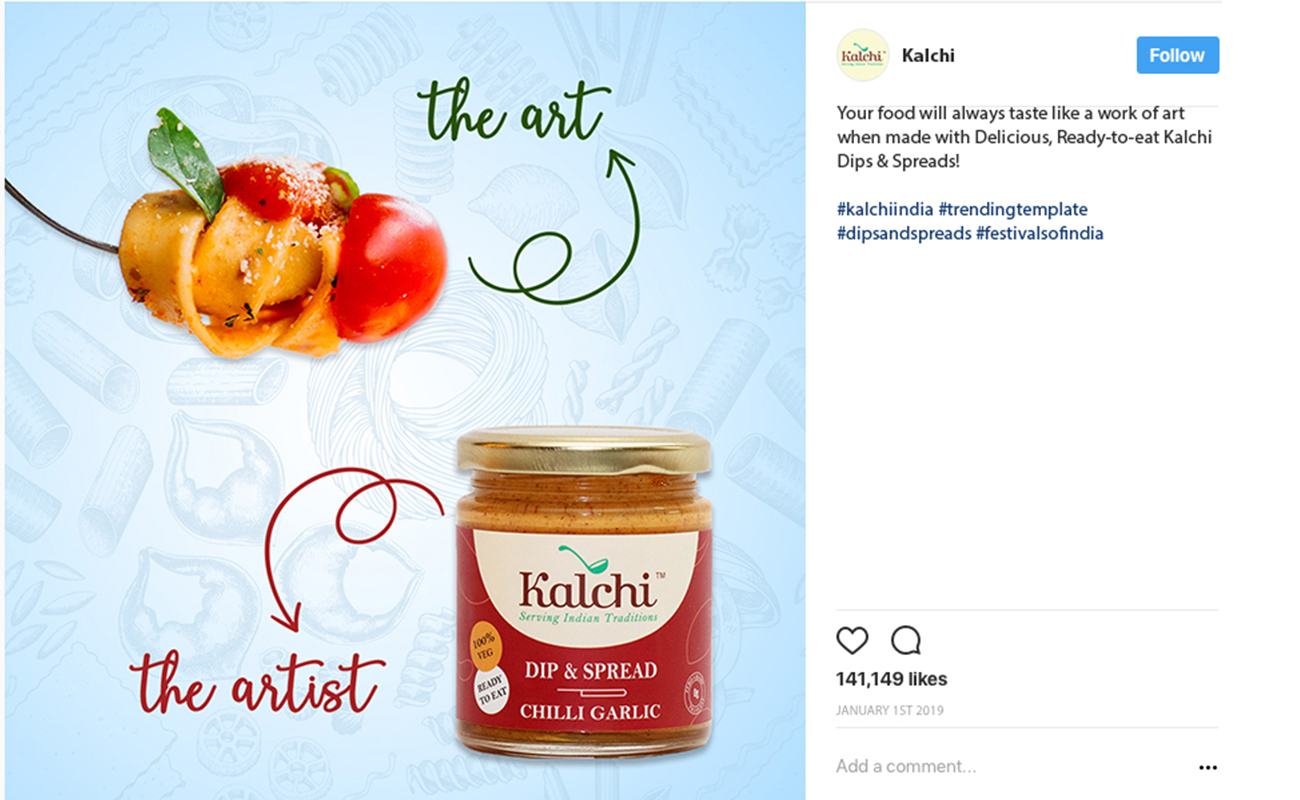Click the January 1st 2019 timestamp
Image resolution: width=1300 pixels, height=800 pixels.
click(x=890, y=711)
